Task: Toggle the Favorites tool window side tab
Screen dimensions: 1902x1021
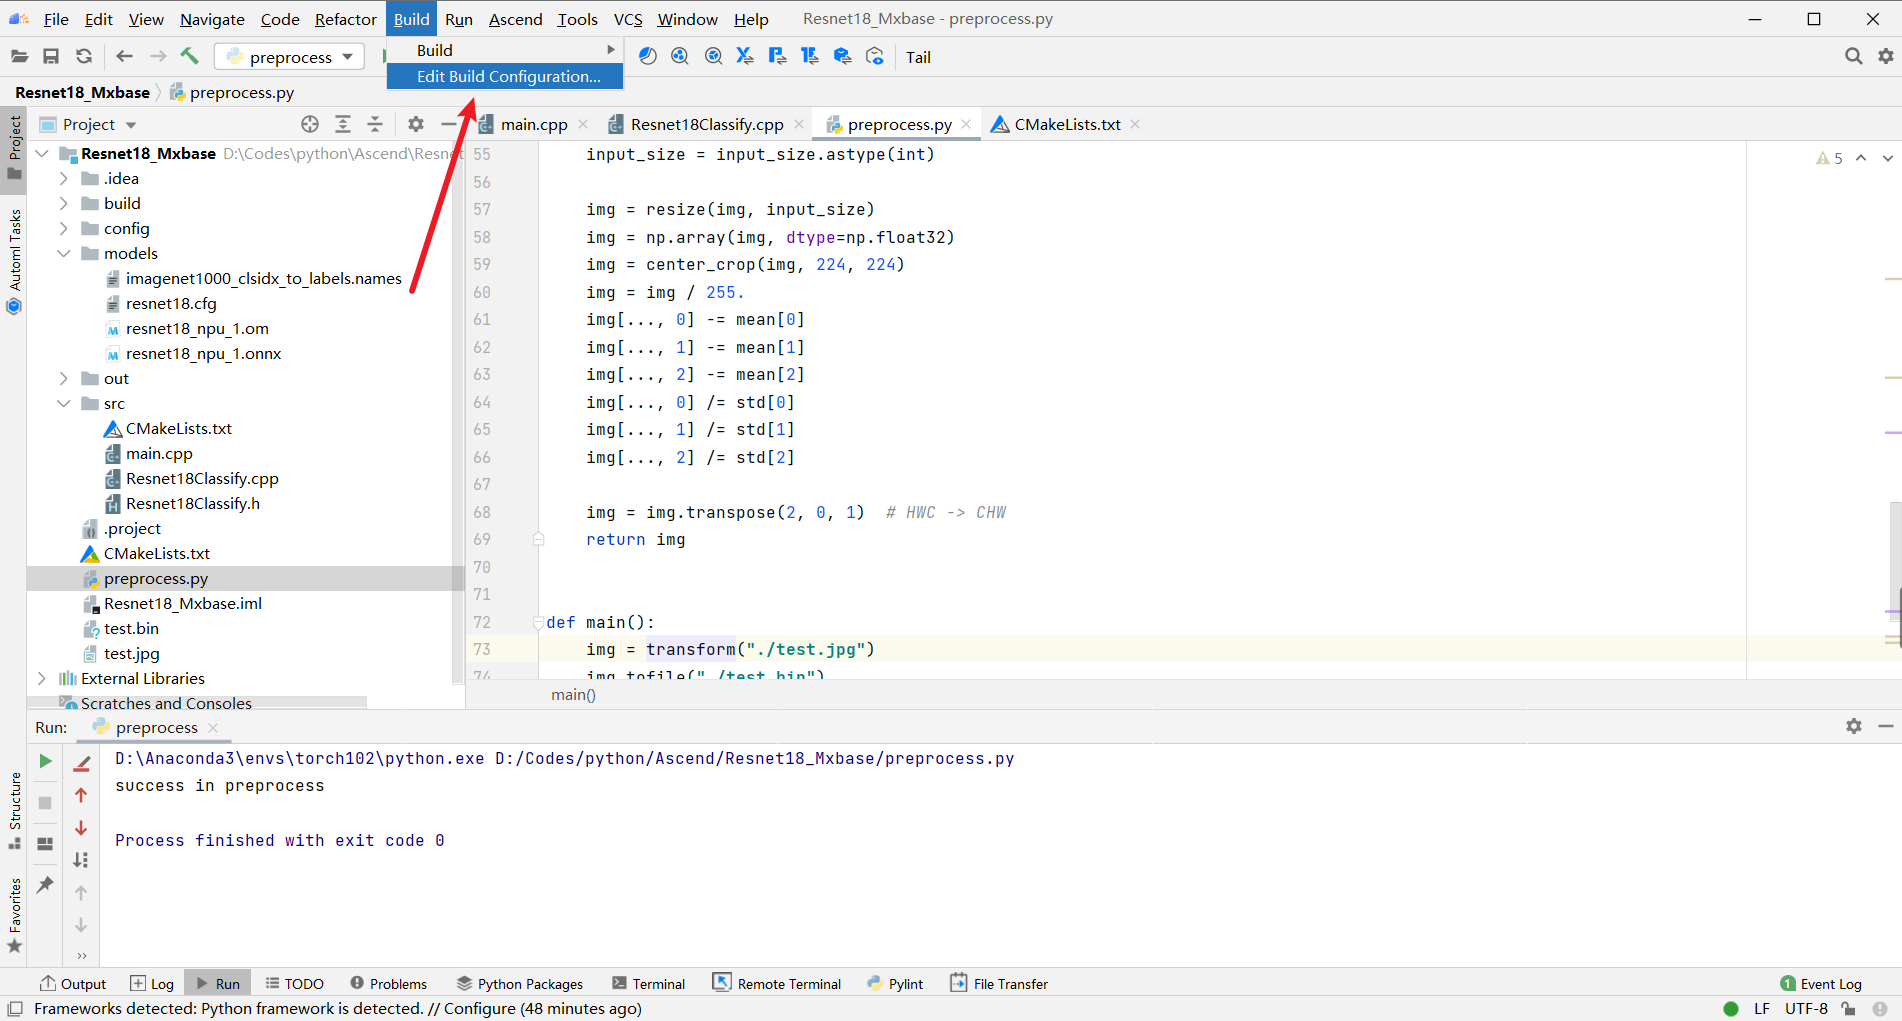Action: click(14, 915)
